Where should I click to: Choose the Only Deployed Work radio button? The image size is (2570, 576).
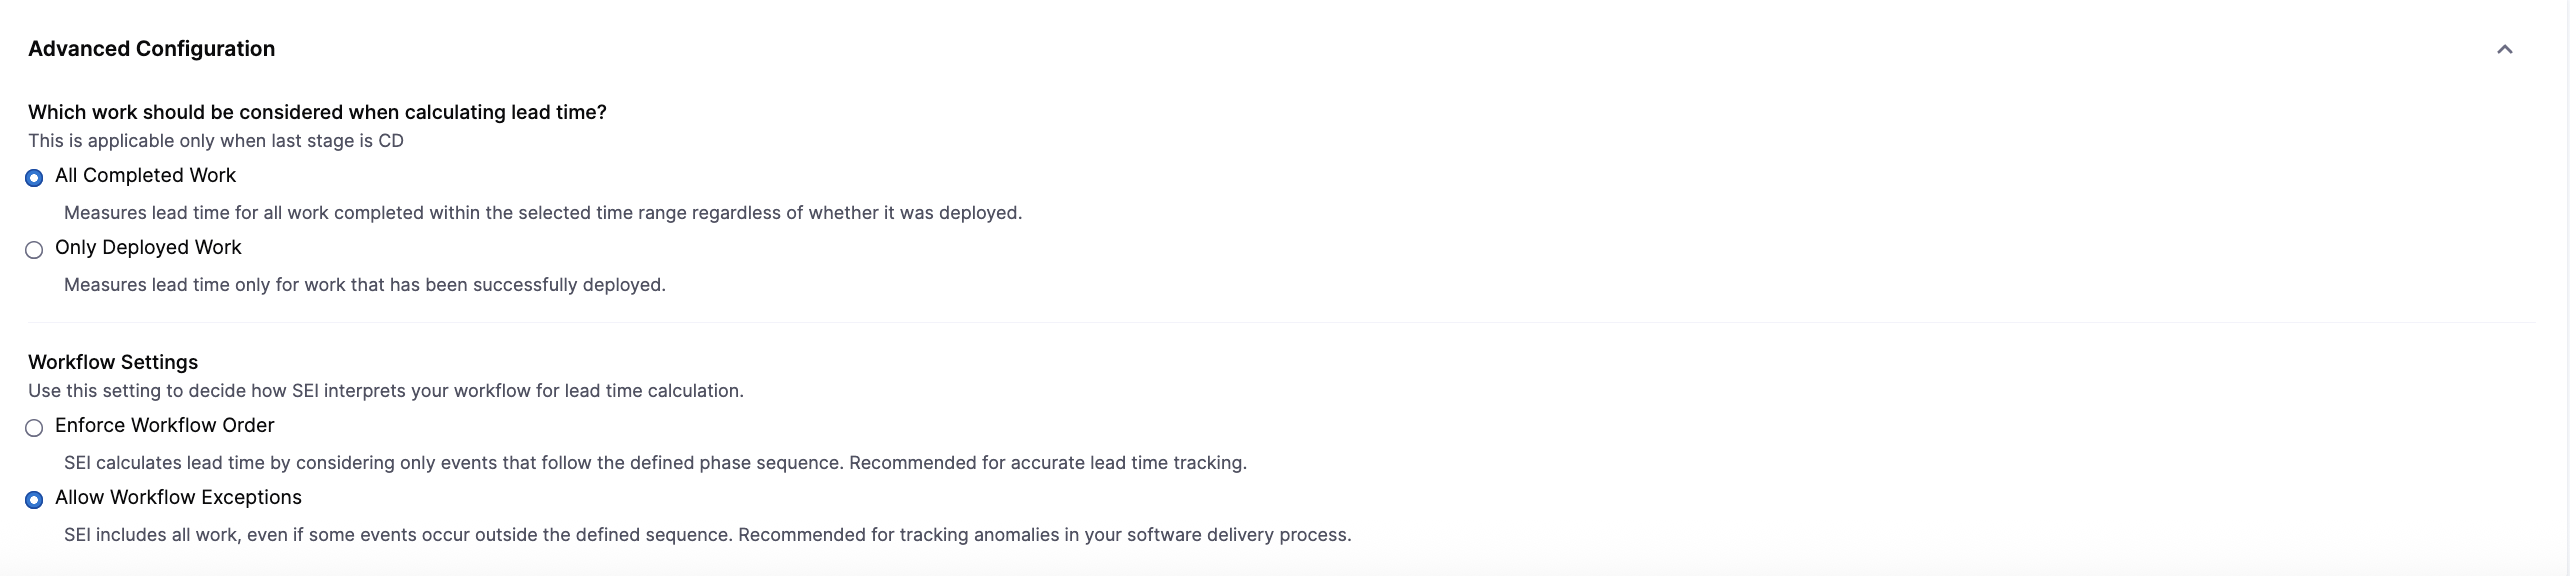pos(34,250)
